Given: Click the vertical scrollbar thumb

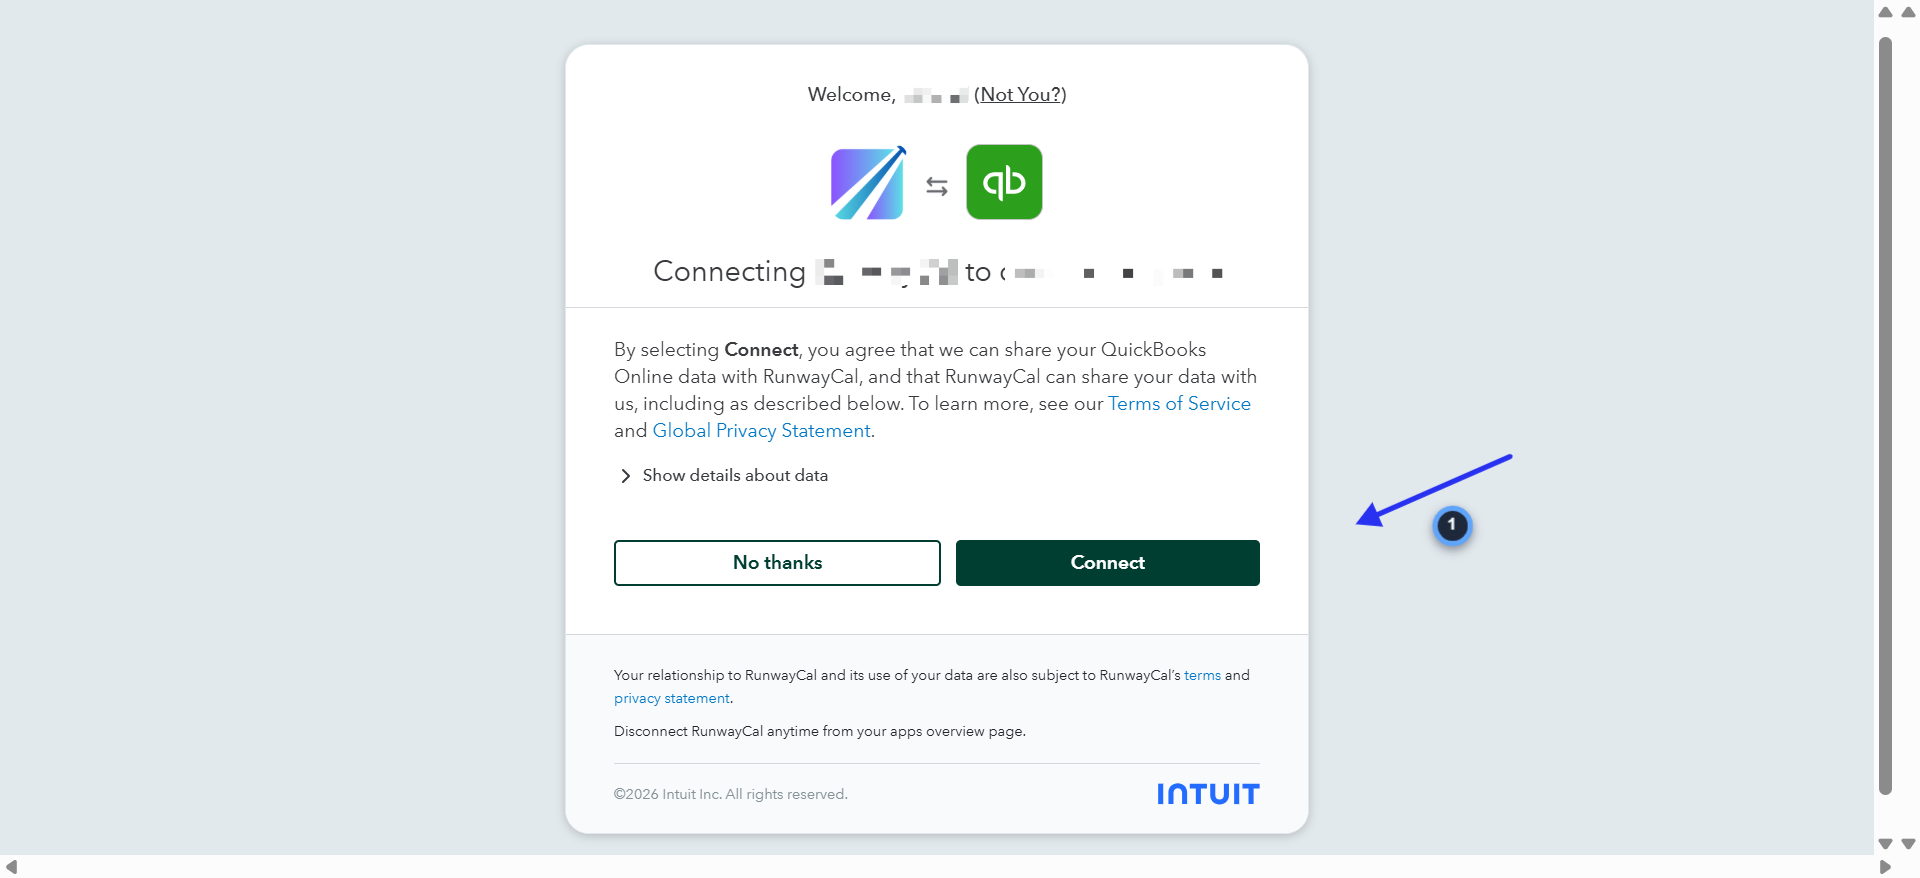Looking at the screenshot, I should click(1886, 416).
